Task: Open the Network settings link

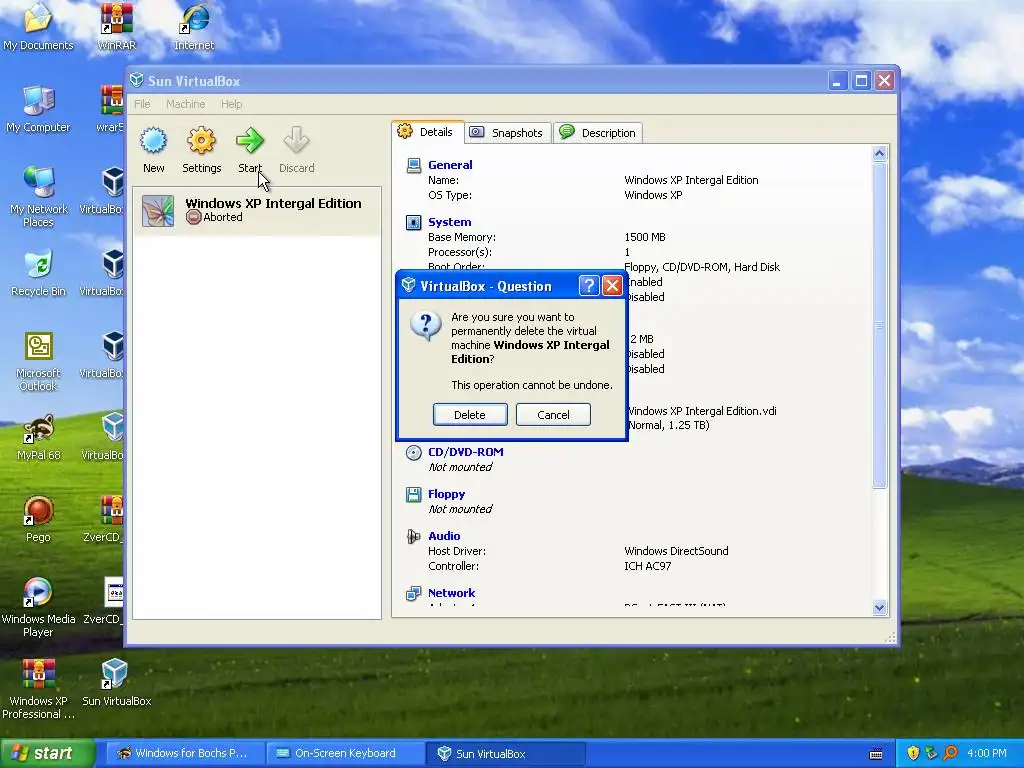Action: click(451, 593)
